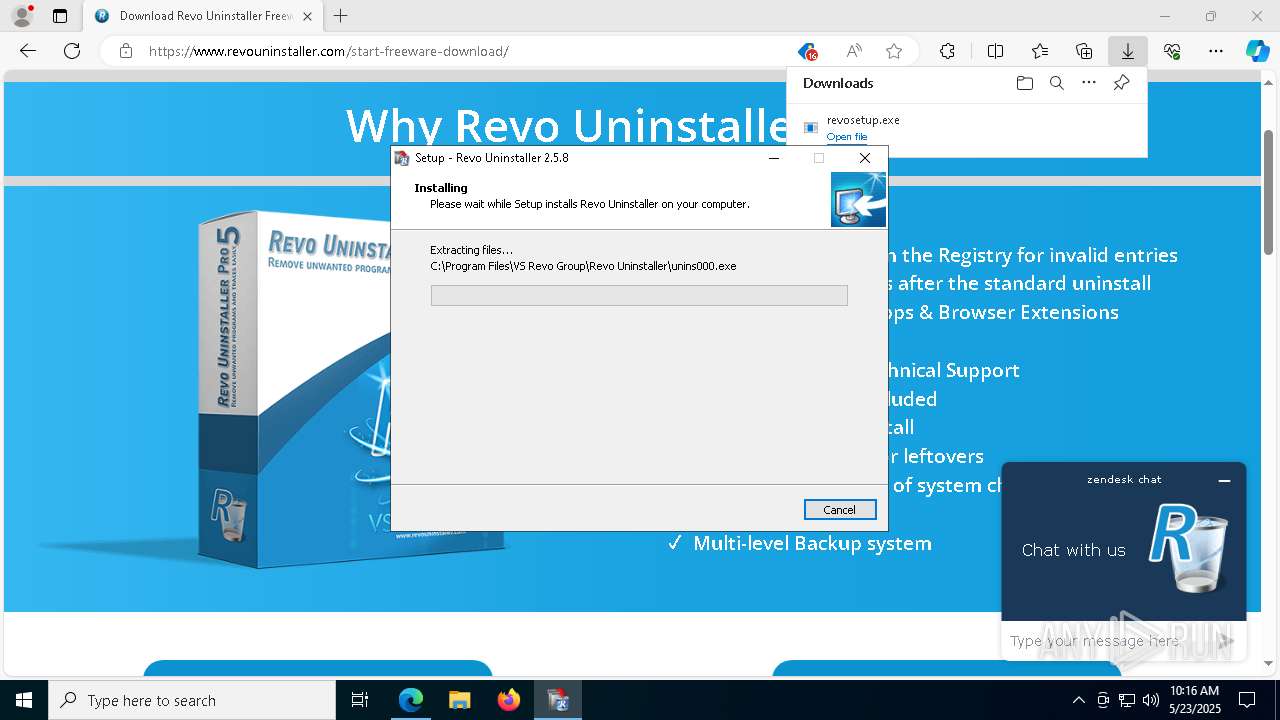Activate Read aloud icon

(854, 51)
